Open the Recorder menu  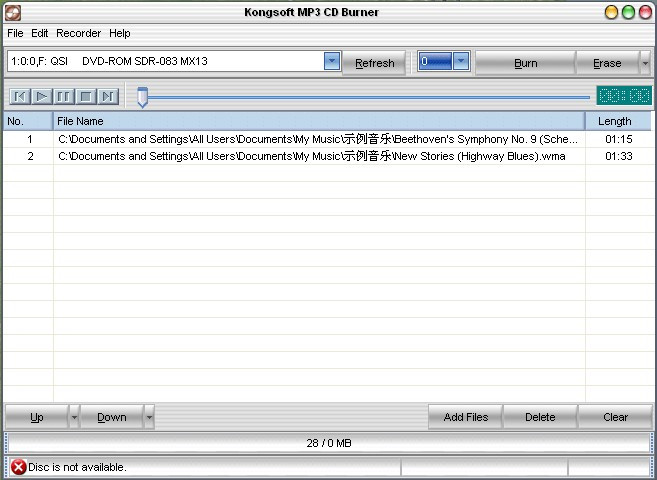[x=78, y=33]
